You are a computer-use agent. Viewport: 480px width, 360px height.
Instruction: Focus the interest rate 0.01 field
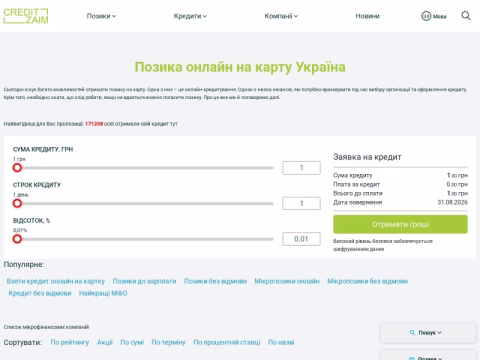[301, 239]
